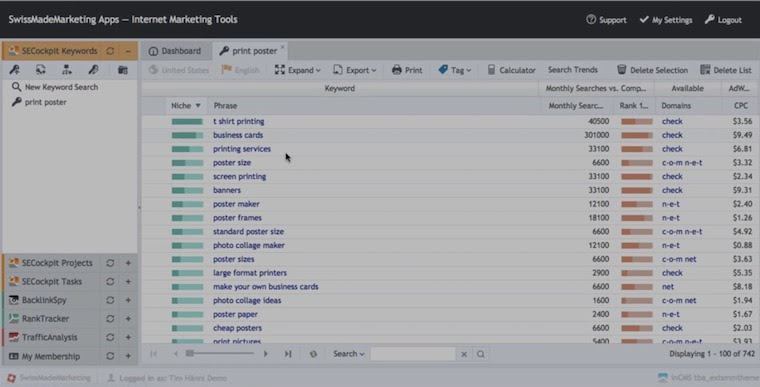The height and width of the screenshot is (387, 760).
Task: Click the United States country button
Action: (x=179, y=70)
